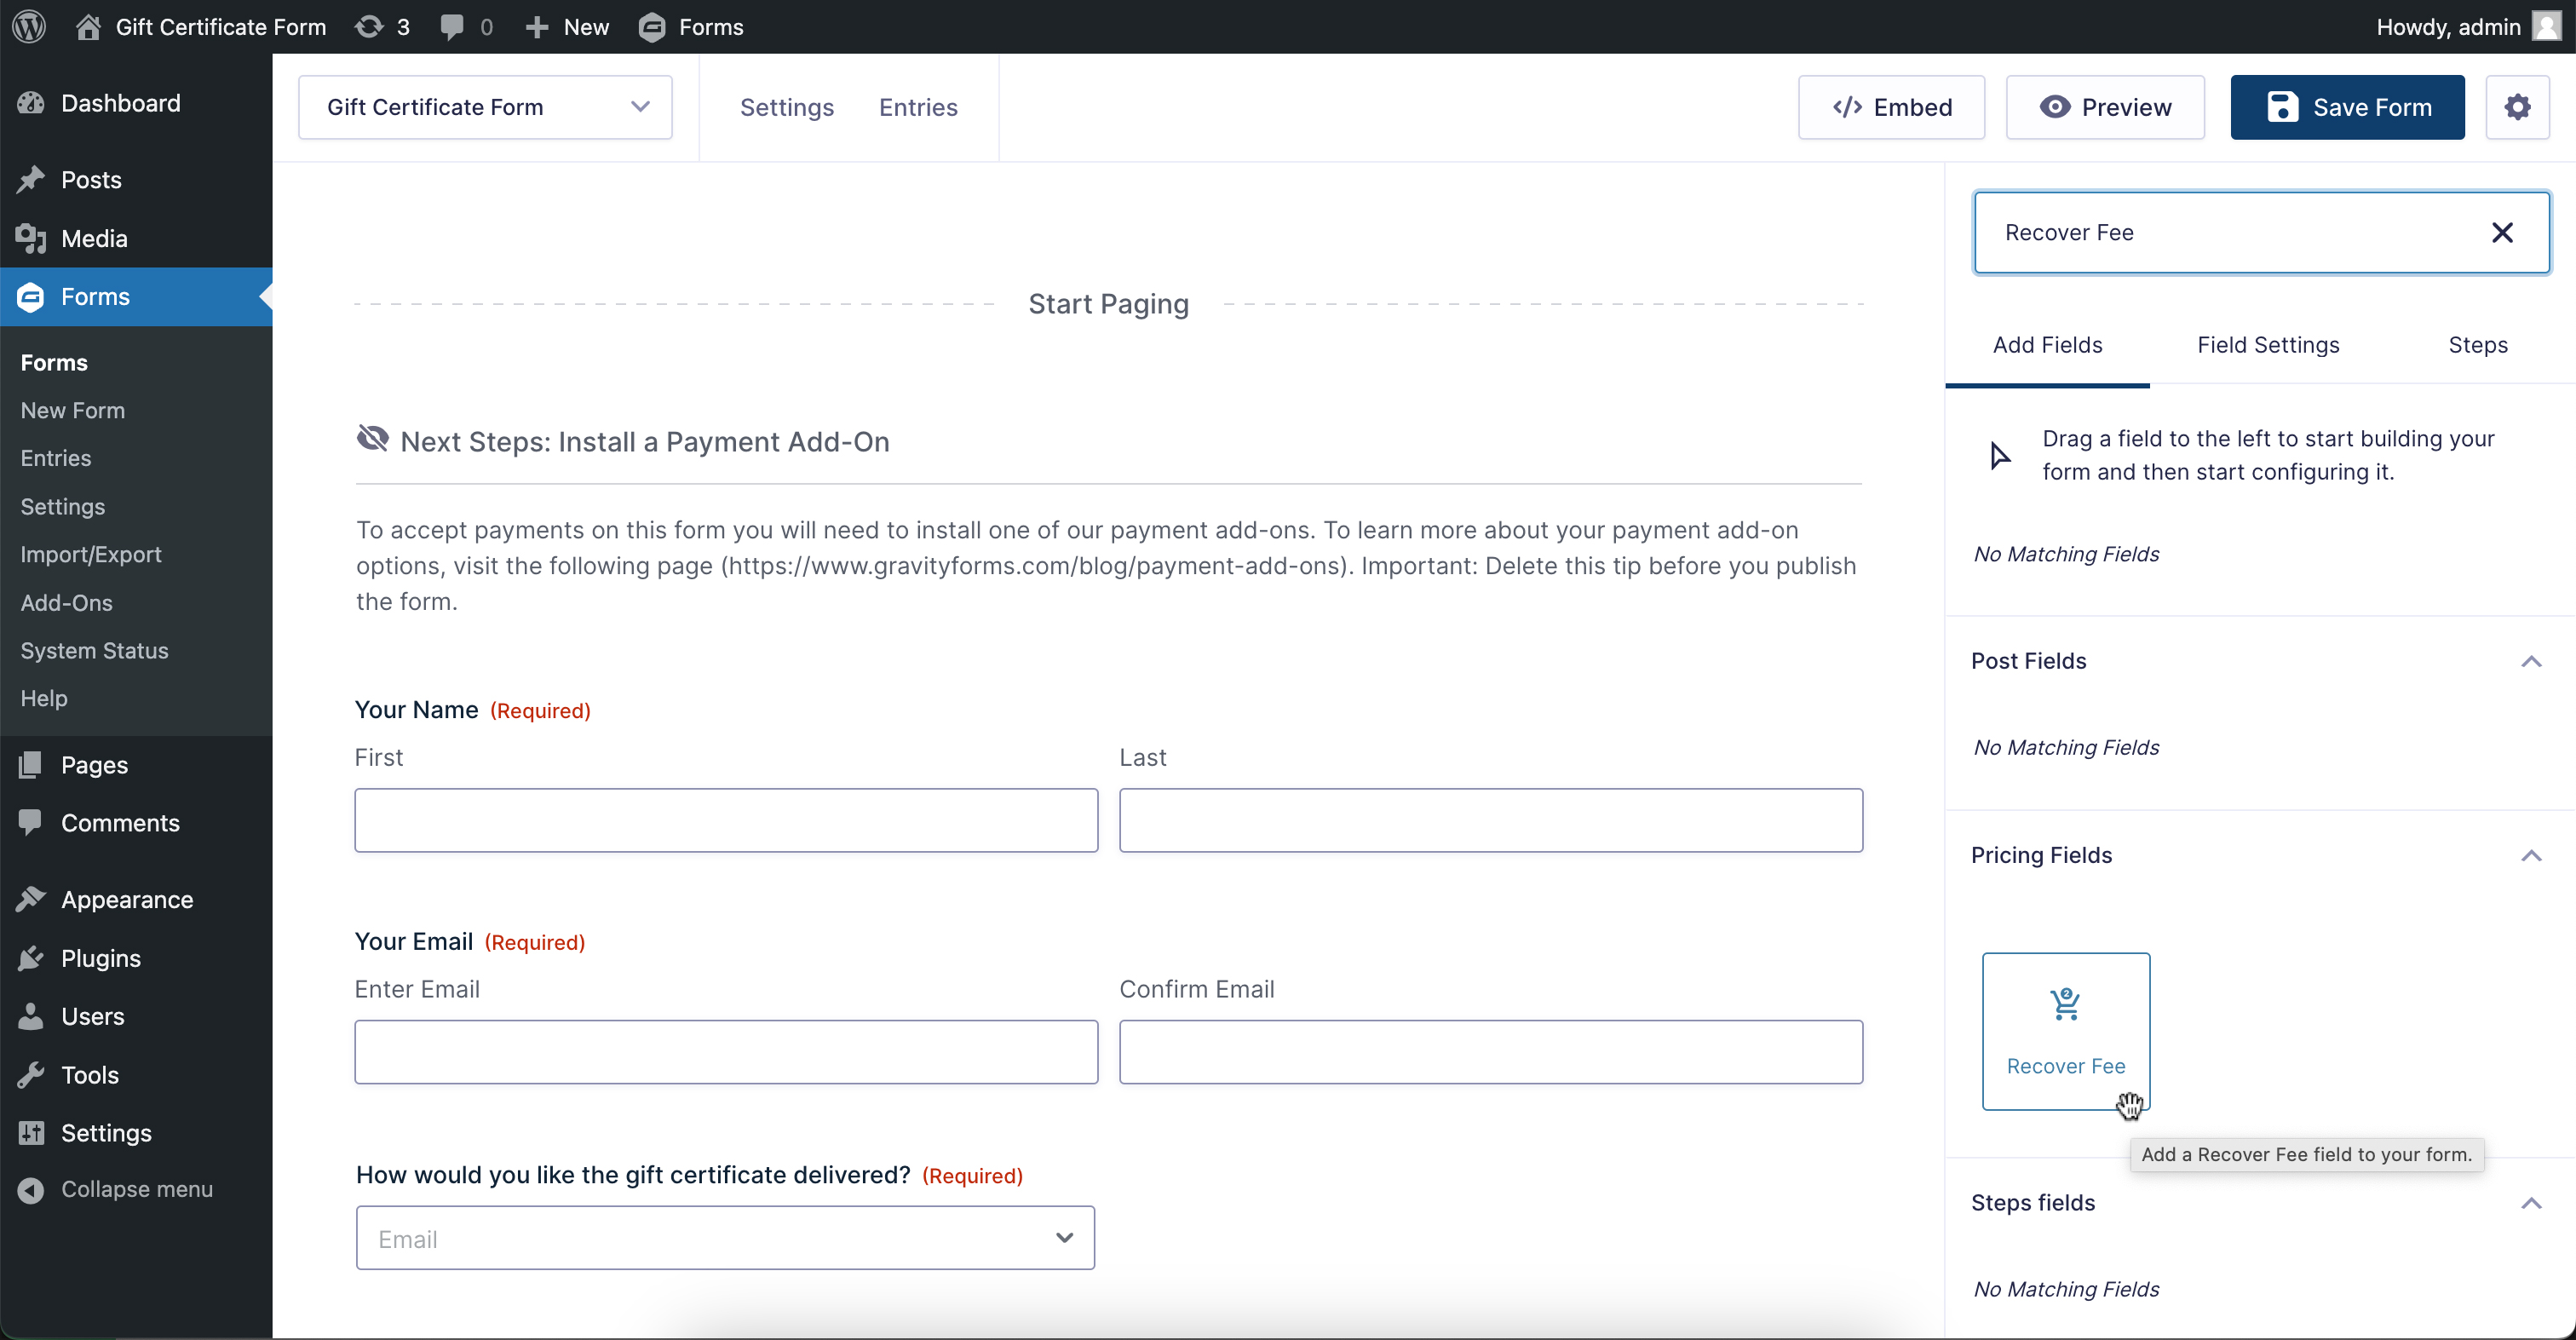2576x1340 pixels.
Task: Open the gift certificate delivery Email dropdown
Action: [1064, 1238]
